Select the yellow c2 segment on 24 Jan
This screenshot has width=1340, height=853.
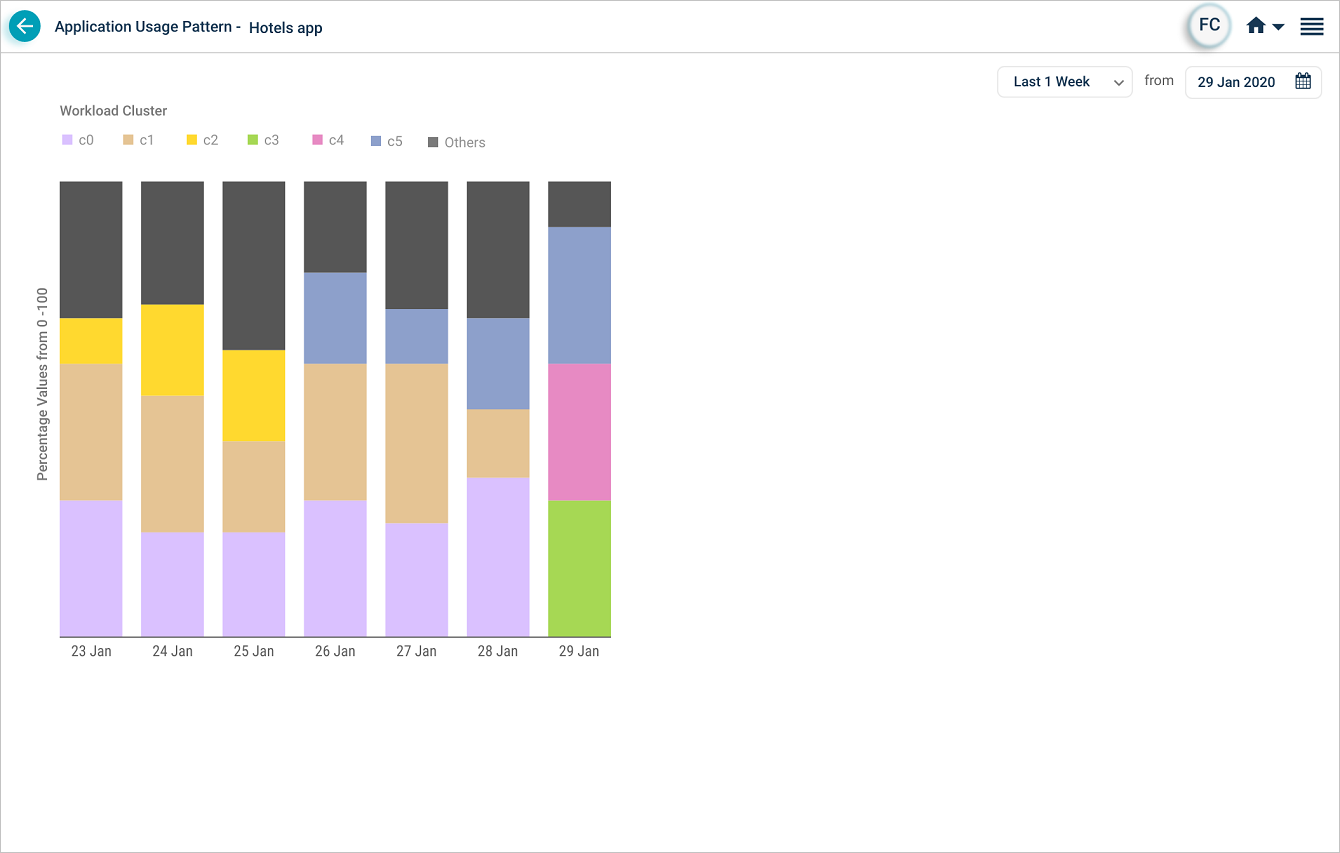click(x=172, y=350)
